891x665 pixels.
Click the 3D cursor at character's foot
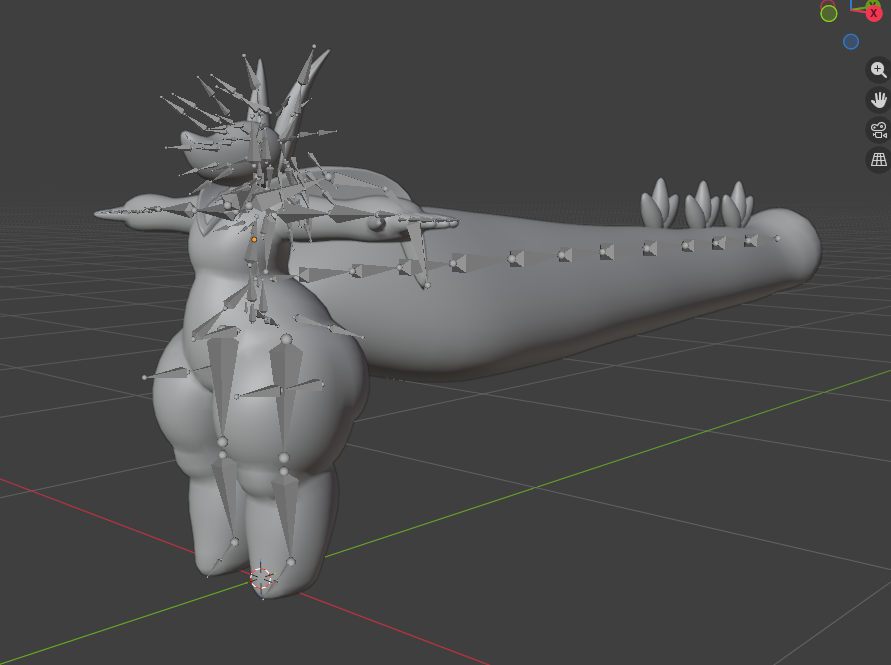(x=261, y=578)
